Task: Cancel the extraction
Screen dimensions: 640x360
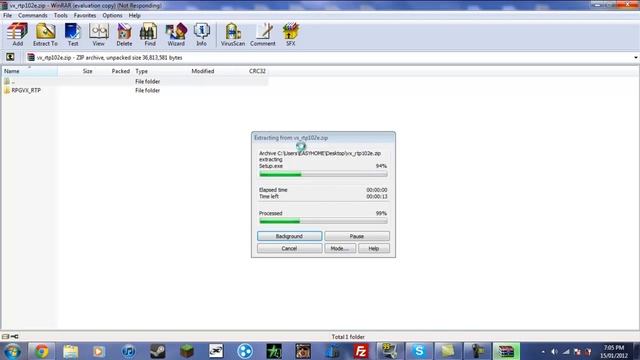Action: [289, 248]
